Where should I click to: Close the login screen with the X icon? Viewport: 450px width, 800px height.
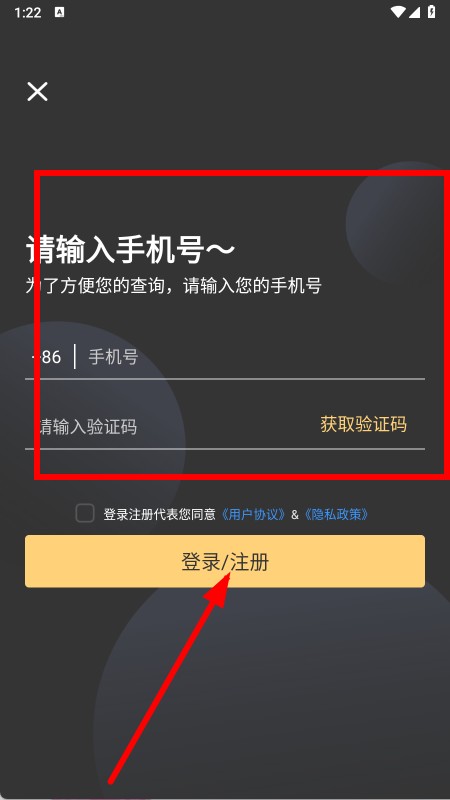pyautogui.click(x=37, y=91)
